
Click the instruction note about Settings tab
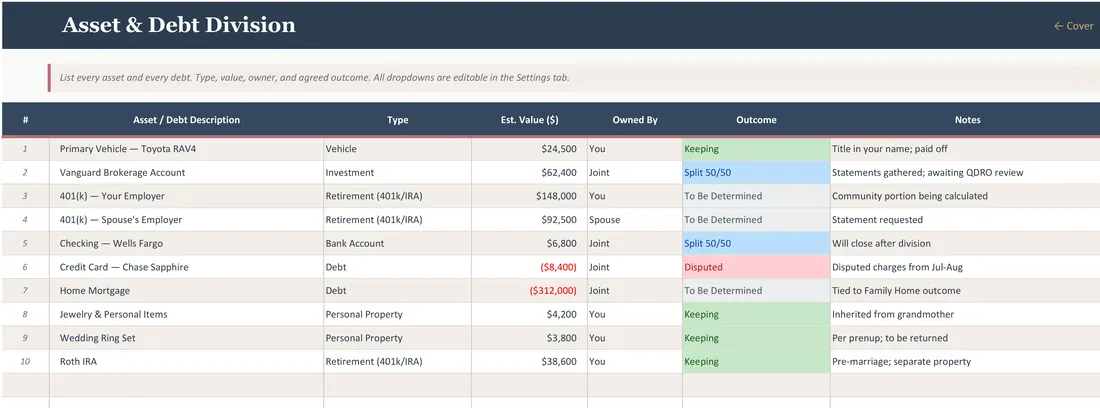[x=314, y=78]
